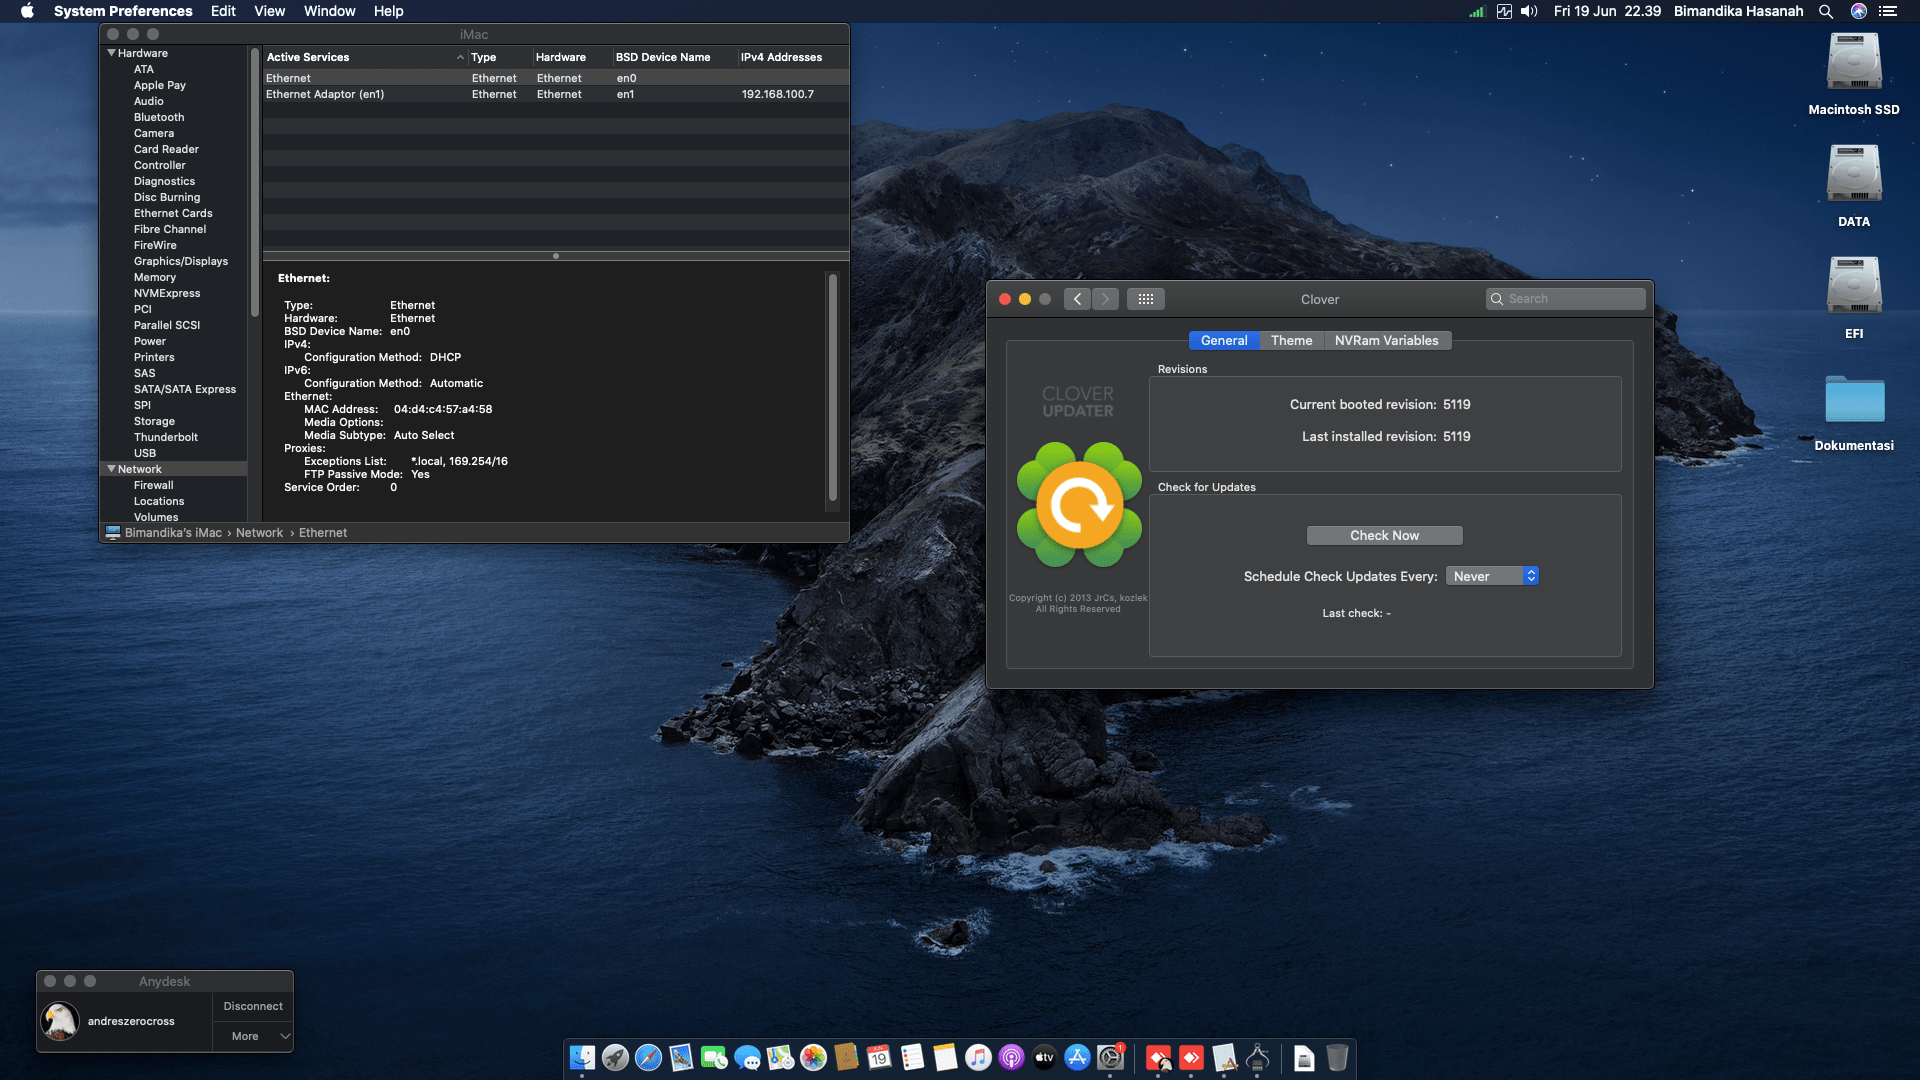Collapse the Hardware section in System Information
Screen dimensions: 1920x1080
point(111,53)
